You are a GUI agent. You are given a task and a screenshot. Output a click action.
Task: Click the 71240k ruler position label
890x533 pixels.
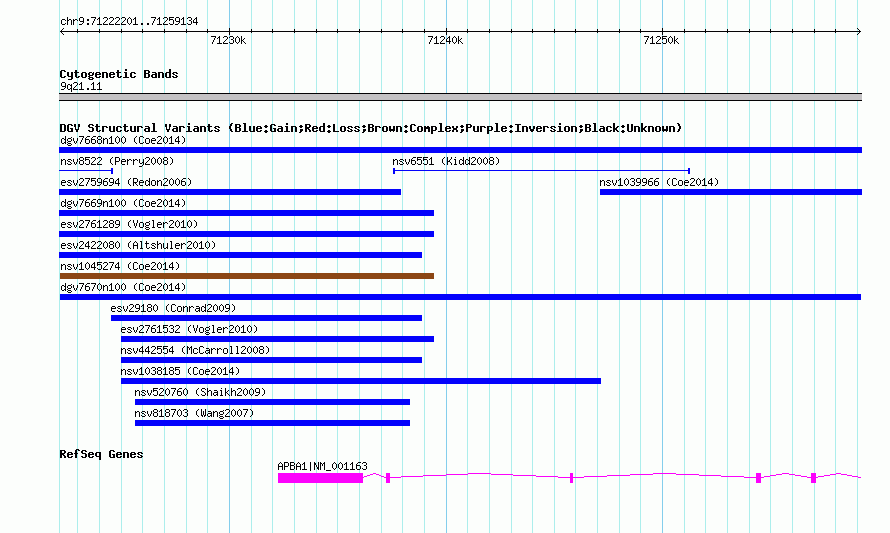click(445, 40)
